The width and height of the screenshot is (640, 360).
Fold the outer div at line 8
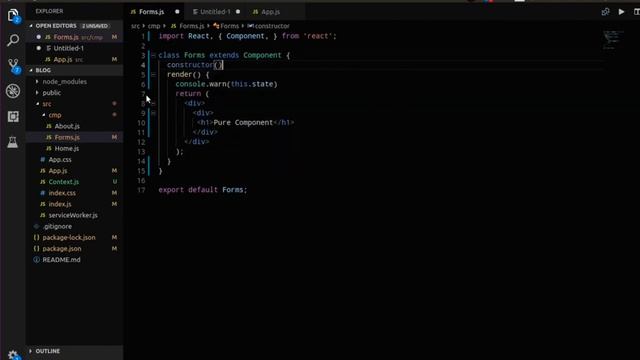(x=153, y=103)
